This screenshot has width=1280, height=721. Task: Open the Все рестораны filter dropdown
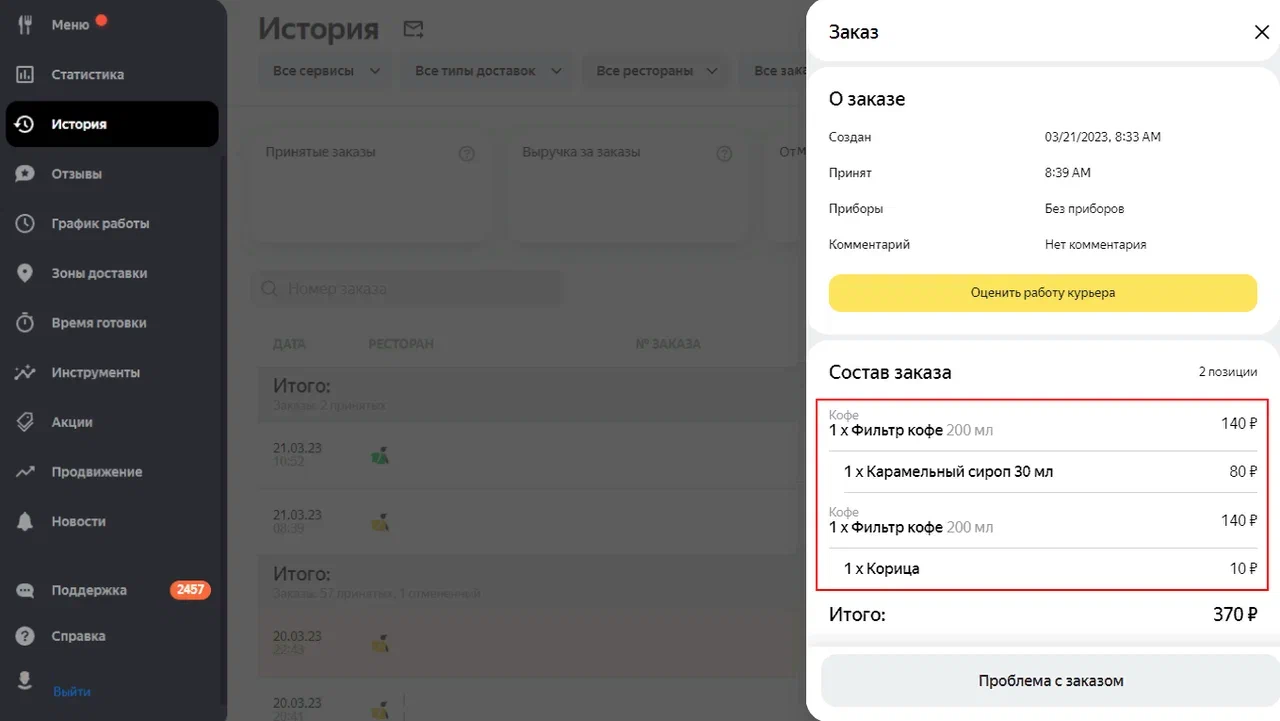[x=657, y=71]
